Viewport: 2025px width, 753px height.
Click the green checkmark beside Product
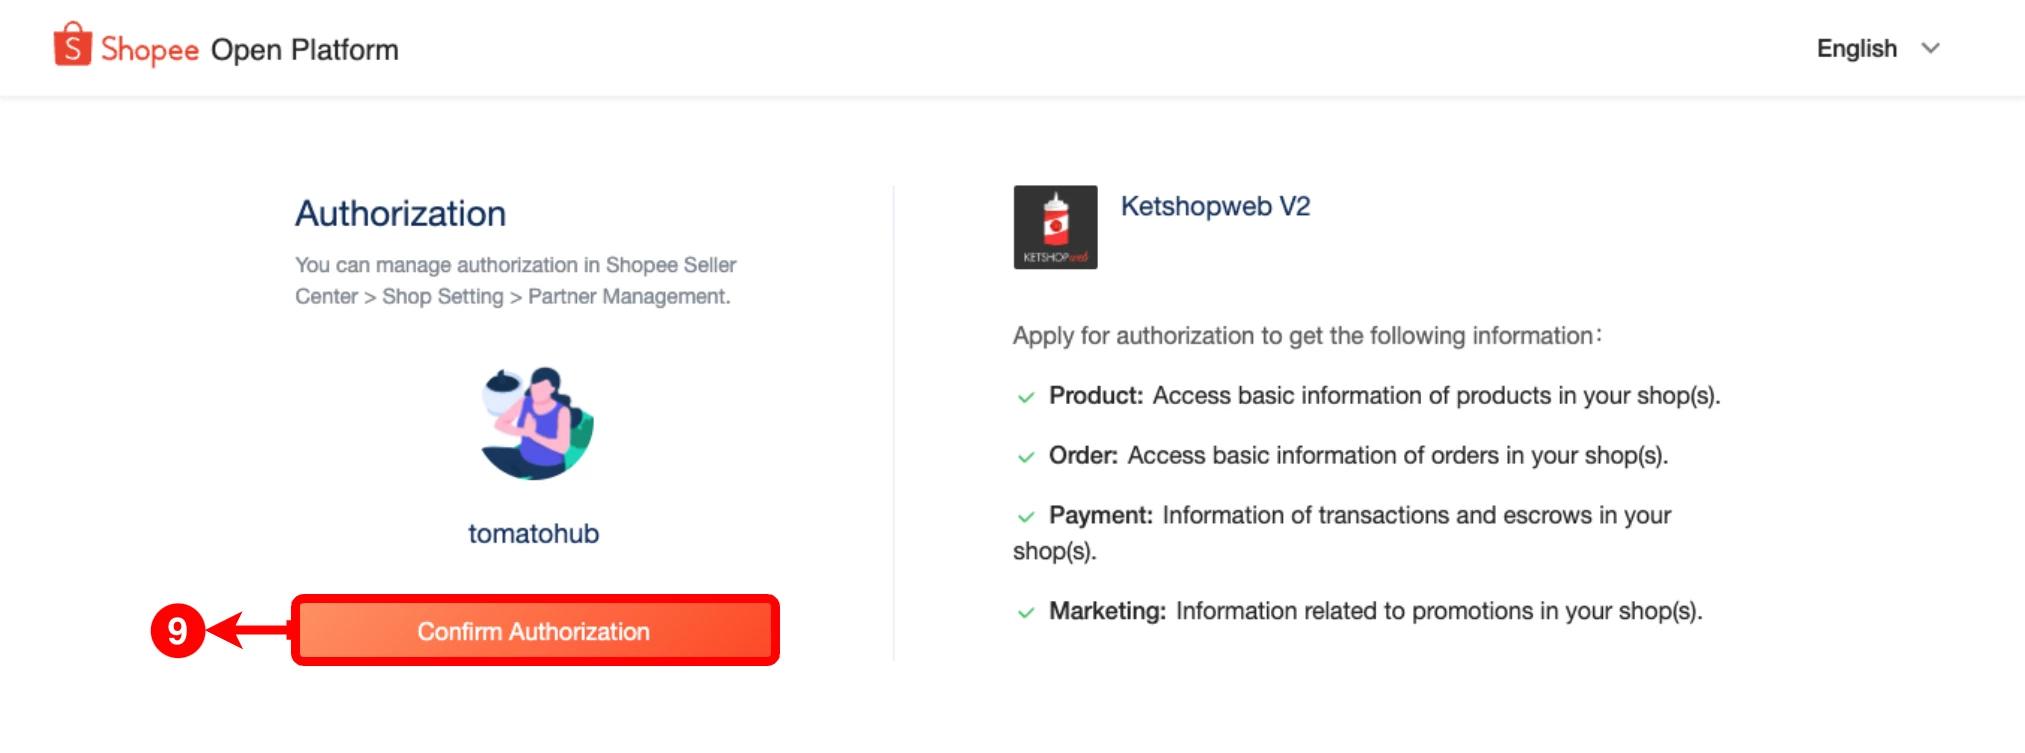tap(1026, 397)
